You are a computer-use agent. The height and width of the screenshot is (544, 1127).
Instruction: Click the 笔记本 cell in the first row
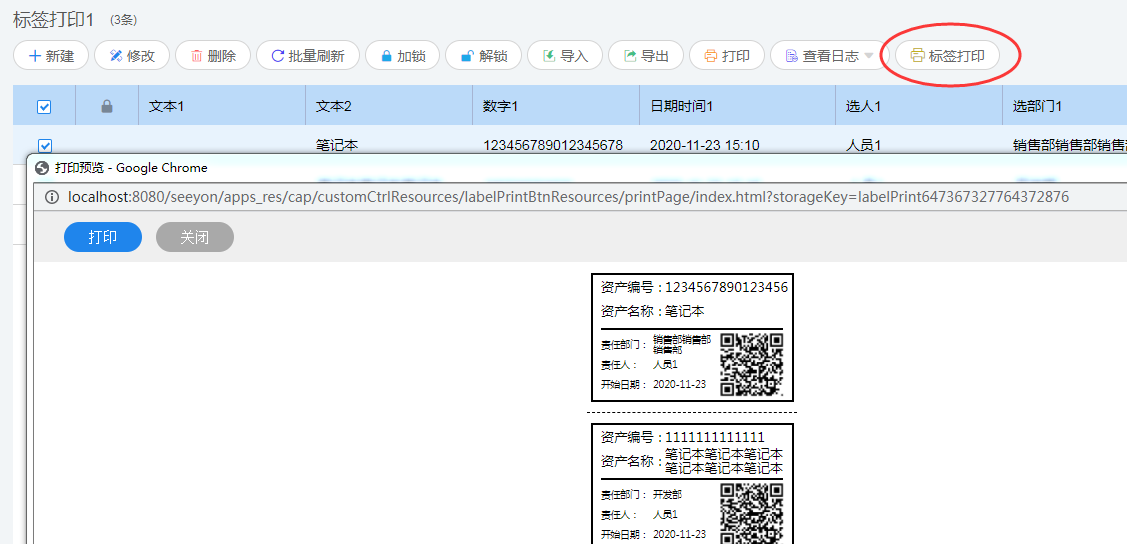pos(336,145)
